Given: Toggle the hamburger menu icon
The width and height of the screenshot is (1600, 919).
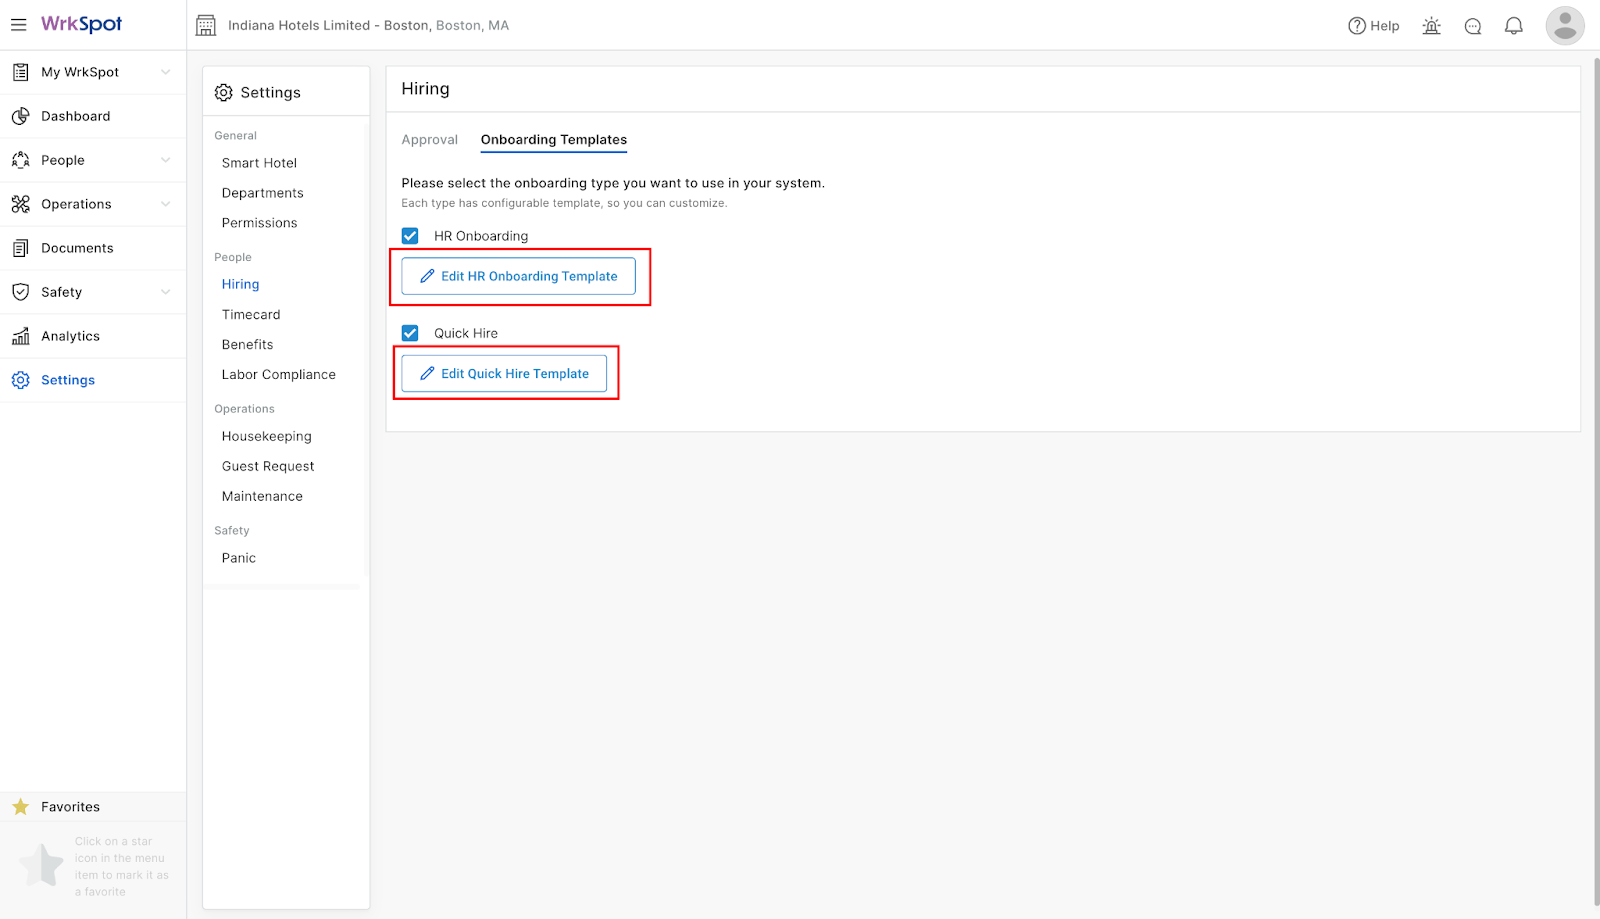Looking at the screenshot, I should (18, 24).
